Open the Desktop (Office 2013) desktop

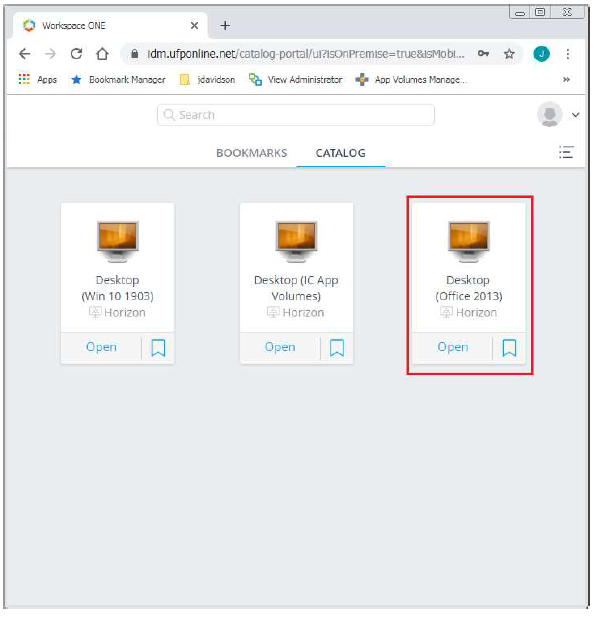click(452, 347)
